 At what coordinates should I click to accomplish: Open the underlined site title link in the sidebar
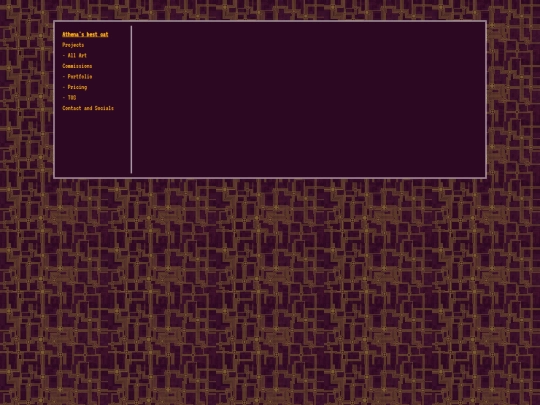[x=85, y=34]
